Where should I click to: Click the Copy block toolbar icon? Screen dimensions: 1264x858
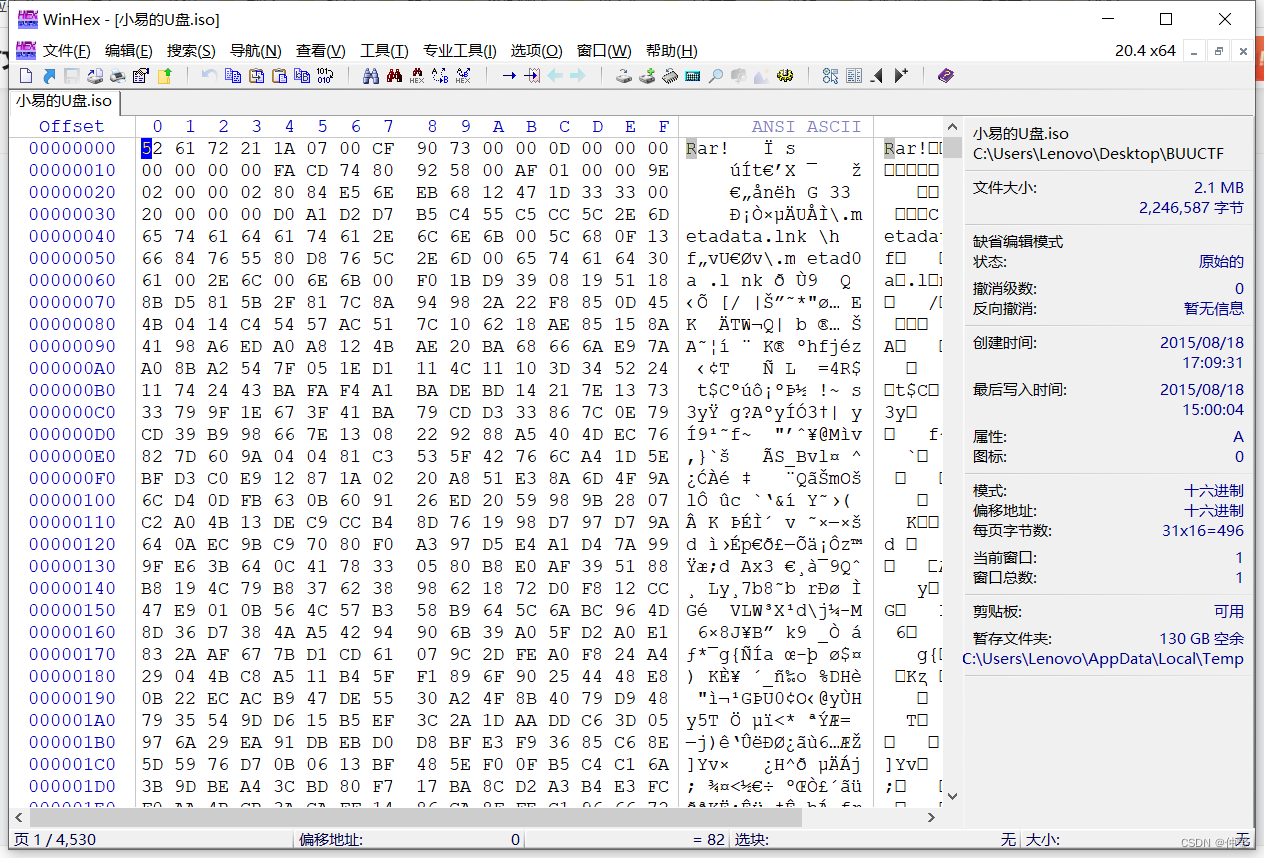click(233, 75)
